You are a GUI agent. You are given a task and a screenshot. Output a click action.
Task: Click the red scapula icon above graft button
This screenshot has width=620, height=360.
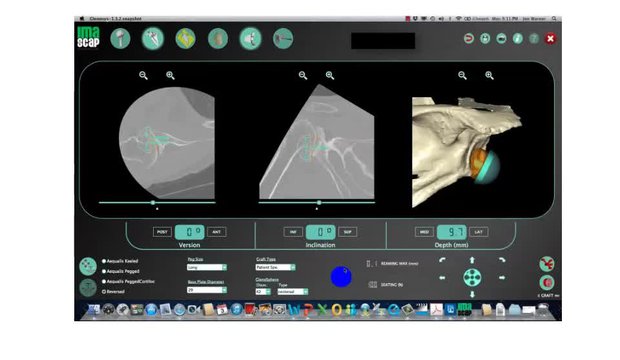tap(547, 264)
